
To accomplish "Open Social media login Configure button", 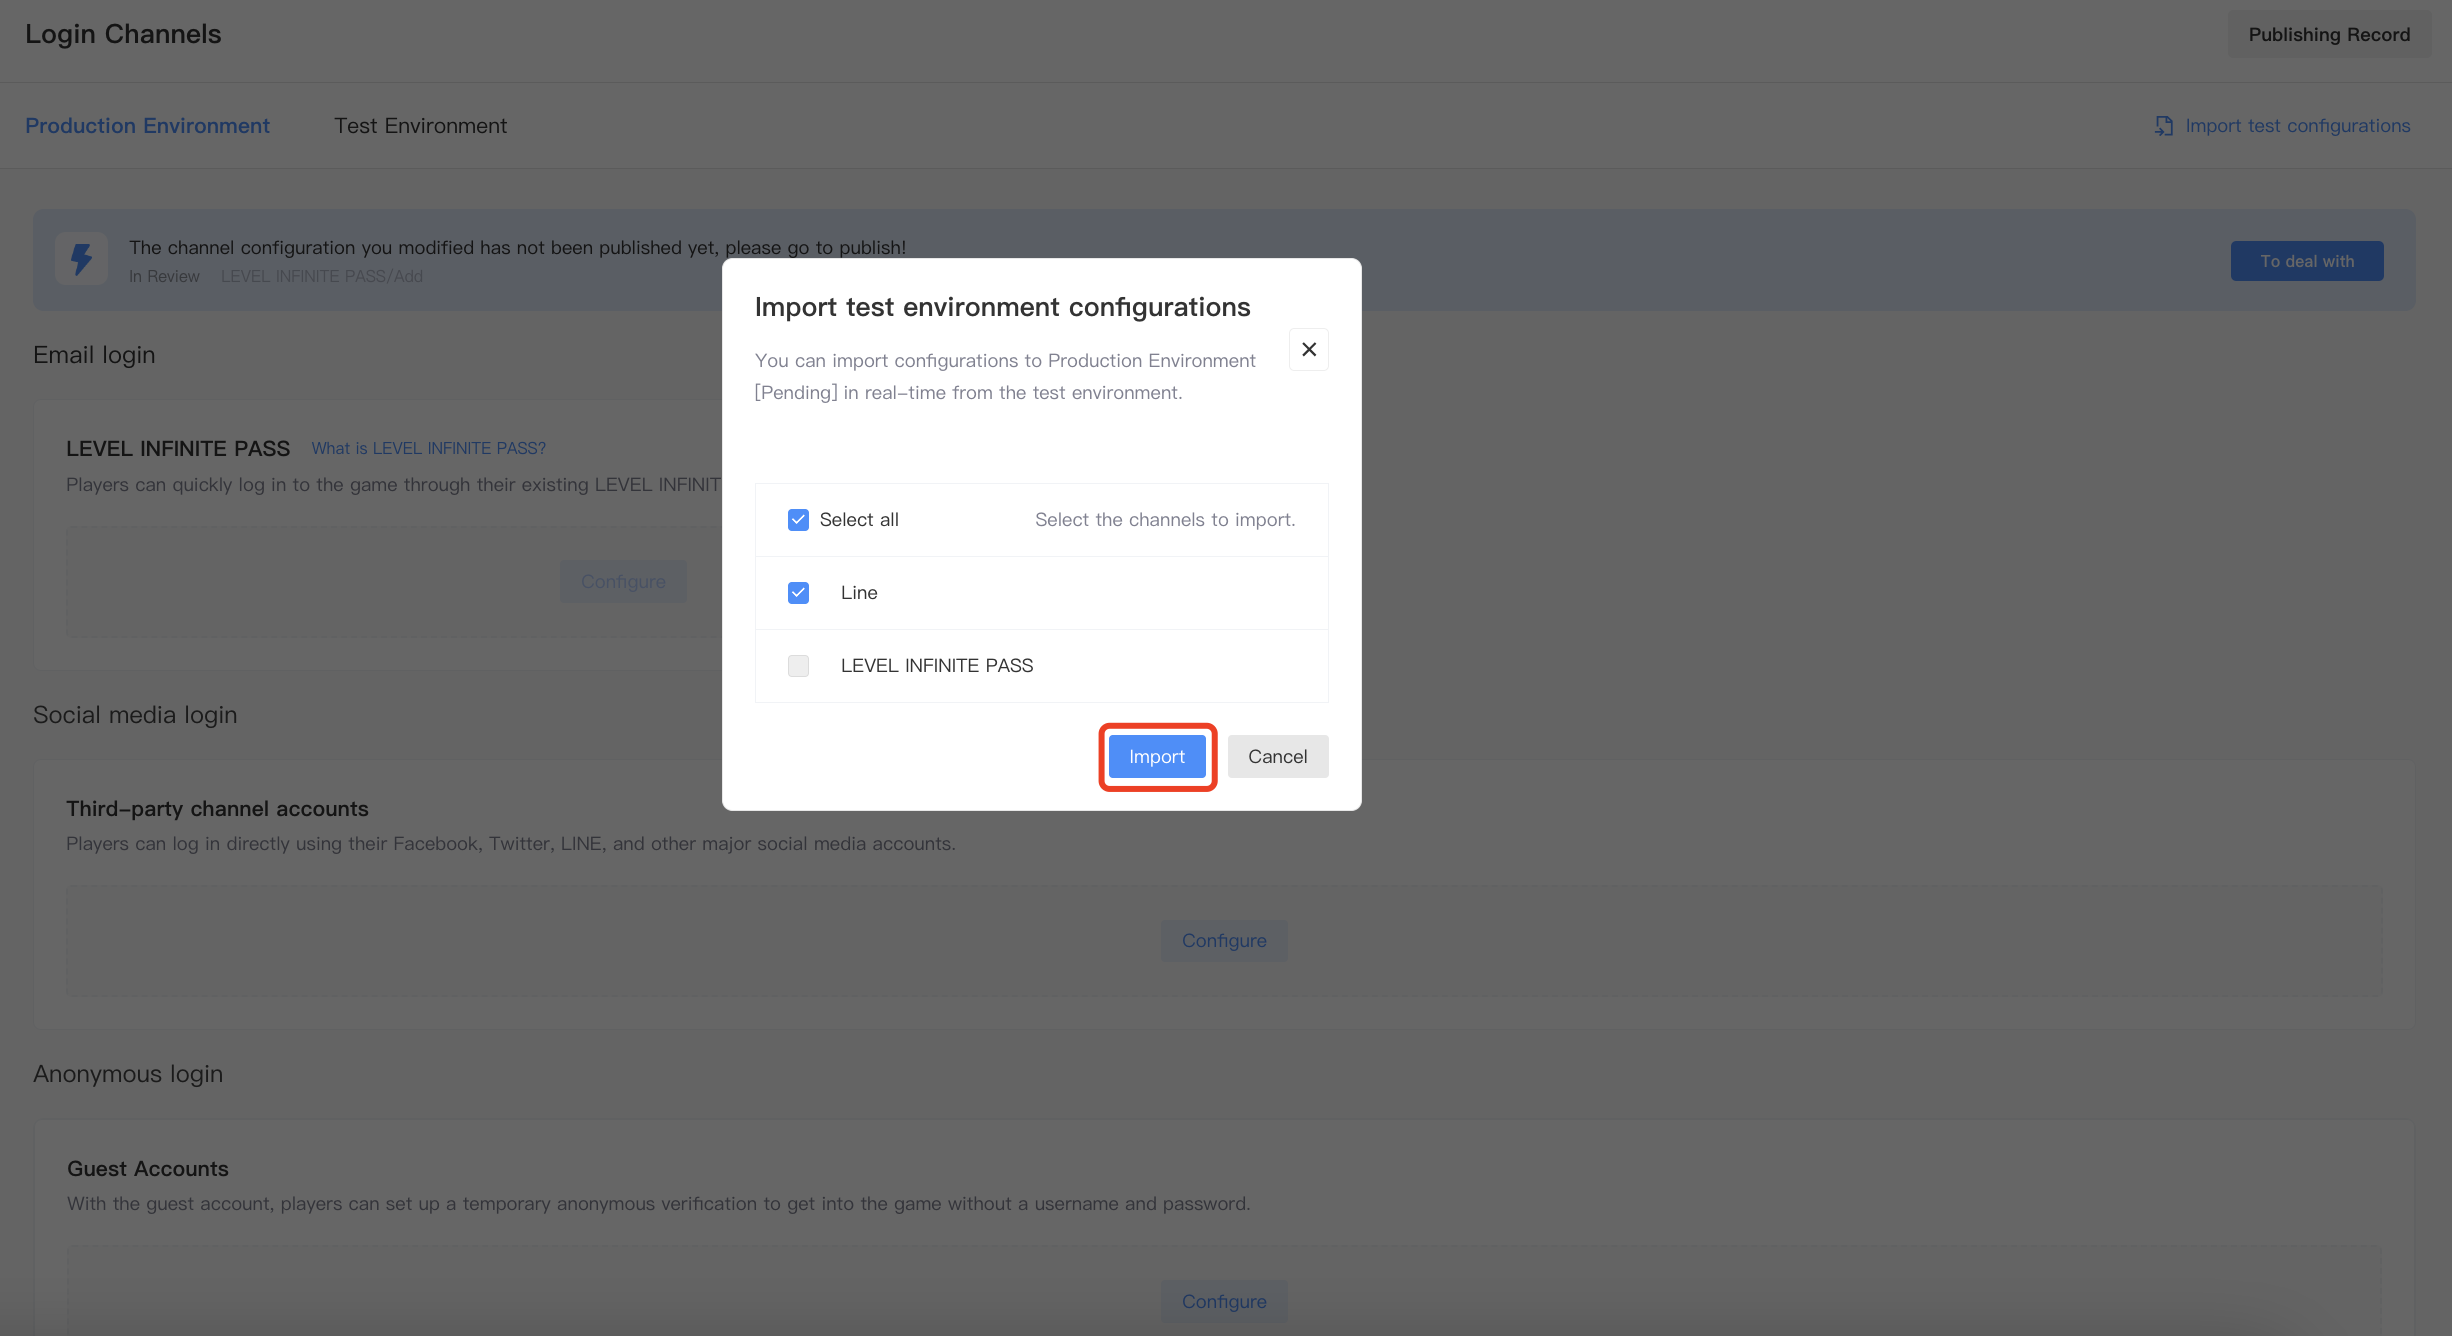I will [x=1222, y=939].
